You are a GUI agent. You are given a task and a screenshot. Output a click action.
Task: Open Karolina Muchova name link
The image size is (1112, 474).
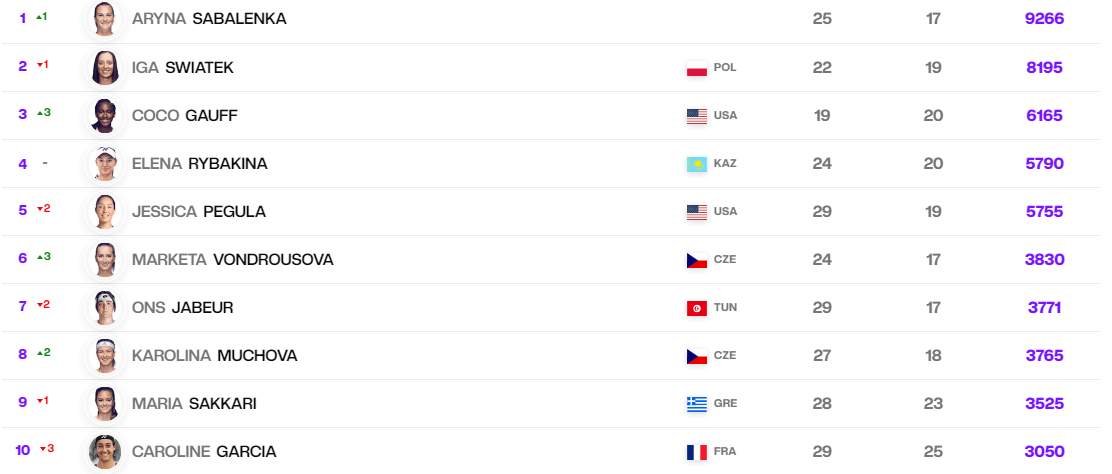click(214, 356)
